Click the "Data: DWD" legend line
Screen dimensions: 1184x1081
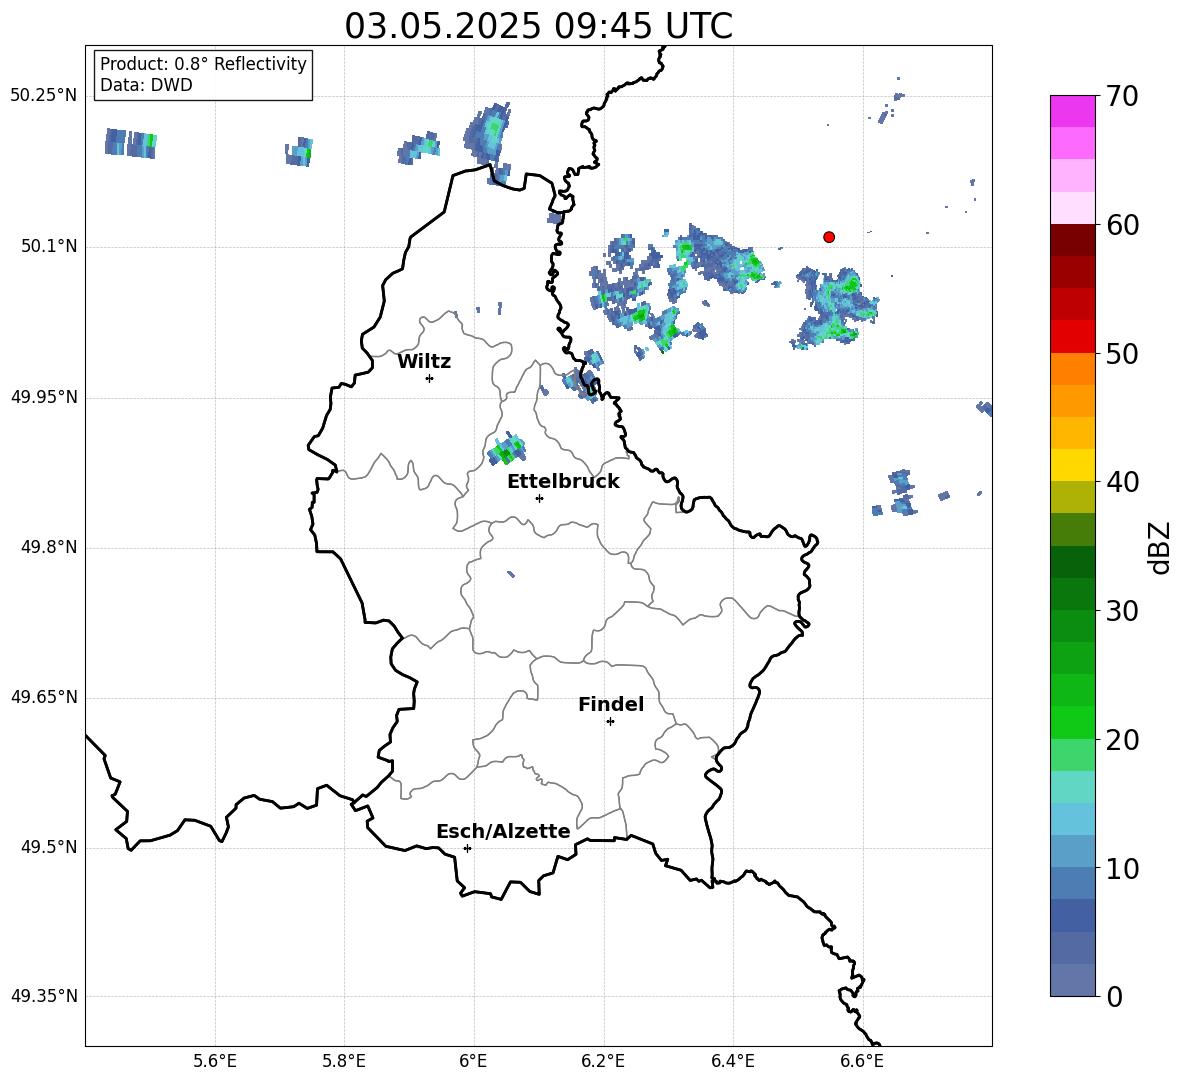coord(146,85)
